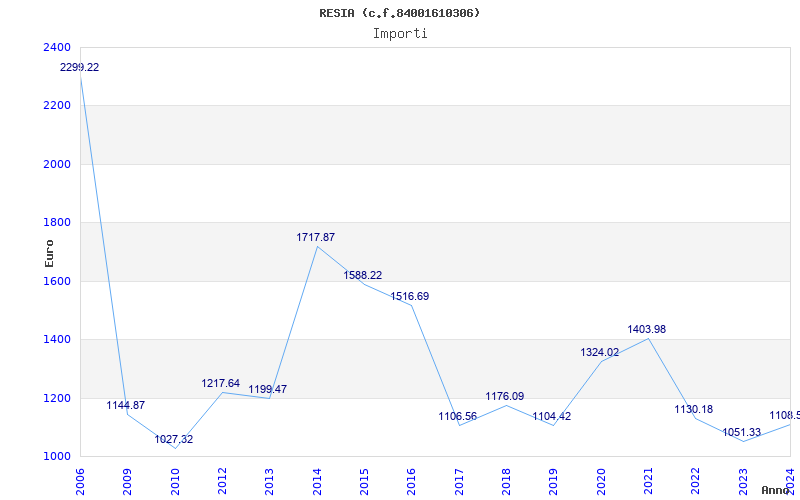The height and width of the screenshot is (500, 800).
Task: Select the 1324.02 value label
Action: [x=599, y=353]
